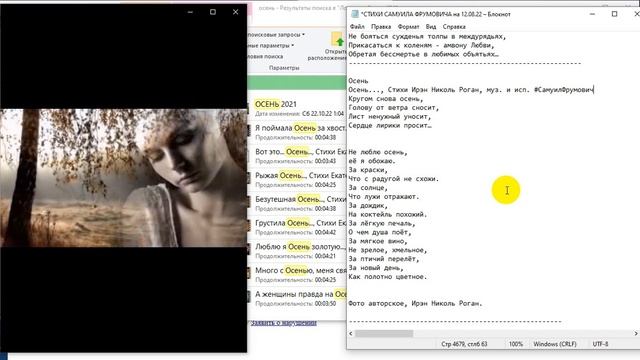Place cursor on line Кругом снова осень

(x=386, y=99)
